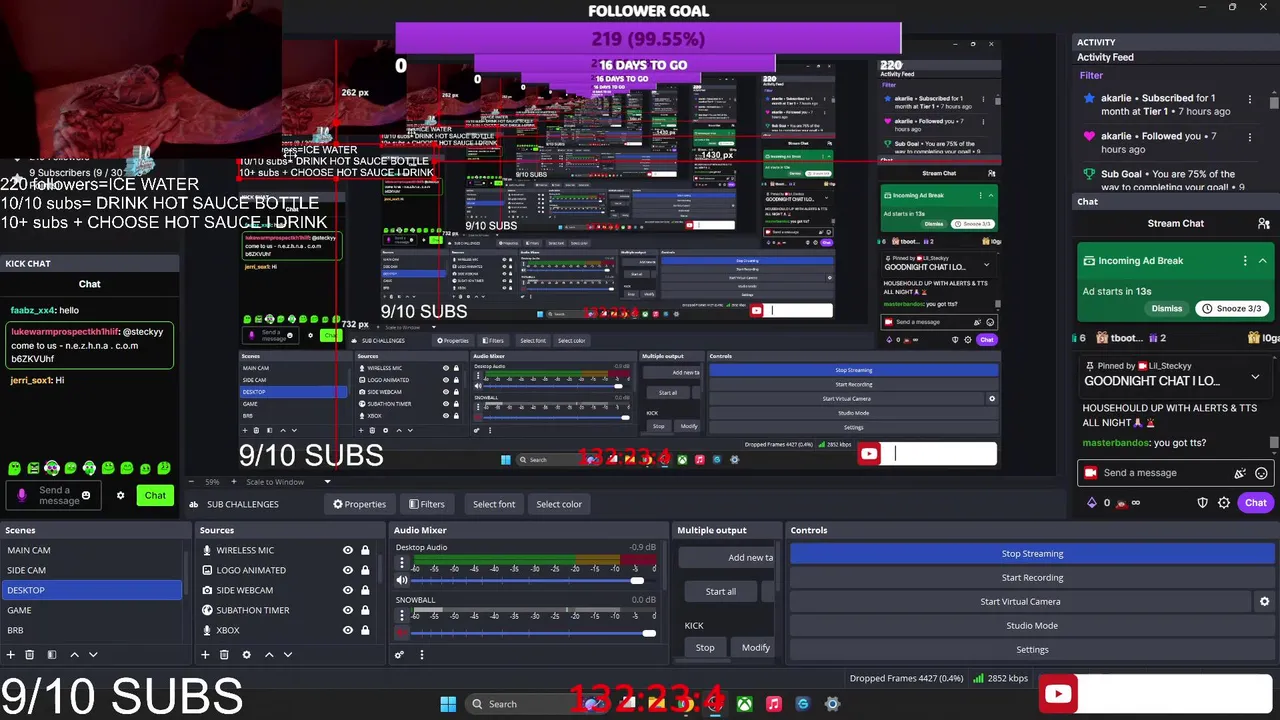Open the Filter in Activity Feed
The image size is (1280, 720).
point(1091,75)
